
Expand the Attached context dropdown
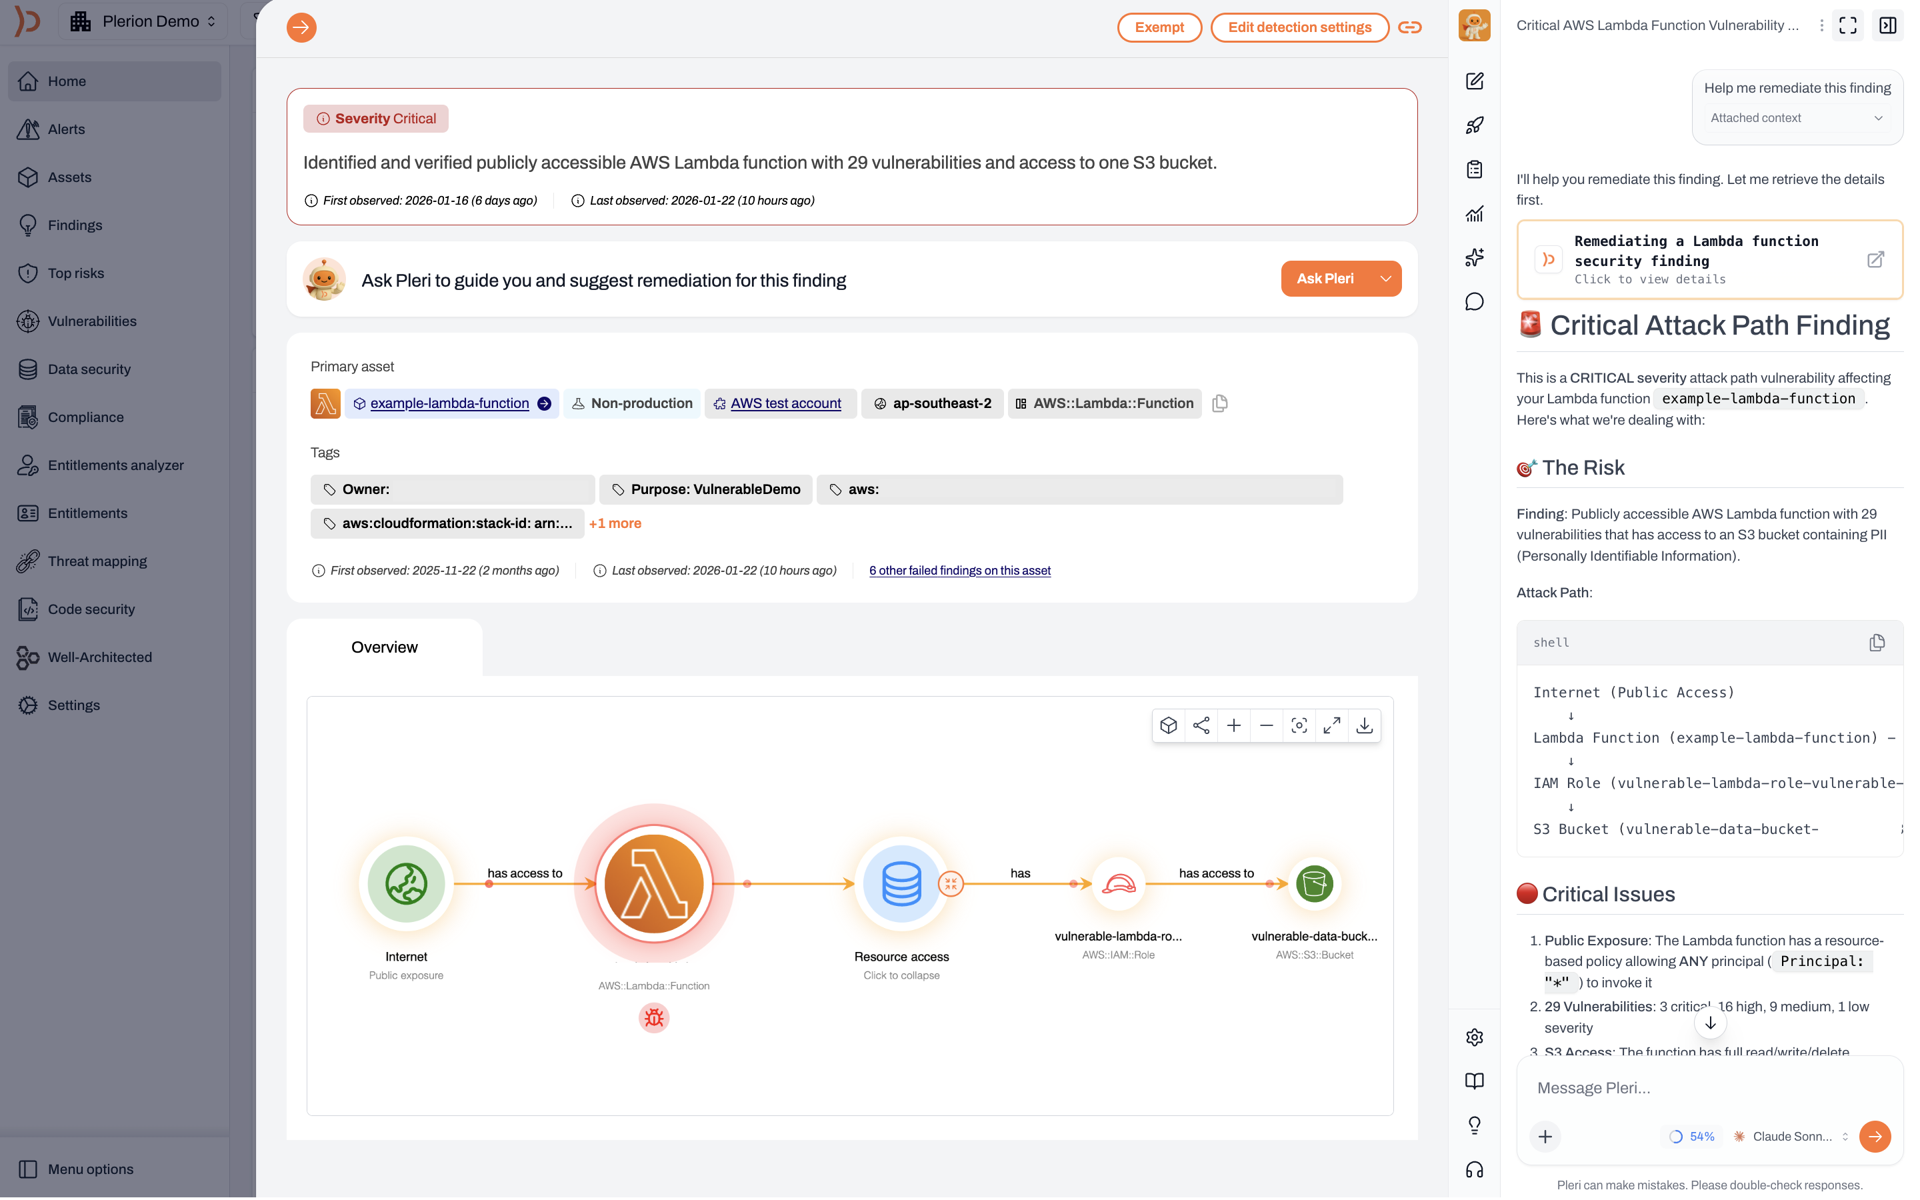tap(1796, 118)
